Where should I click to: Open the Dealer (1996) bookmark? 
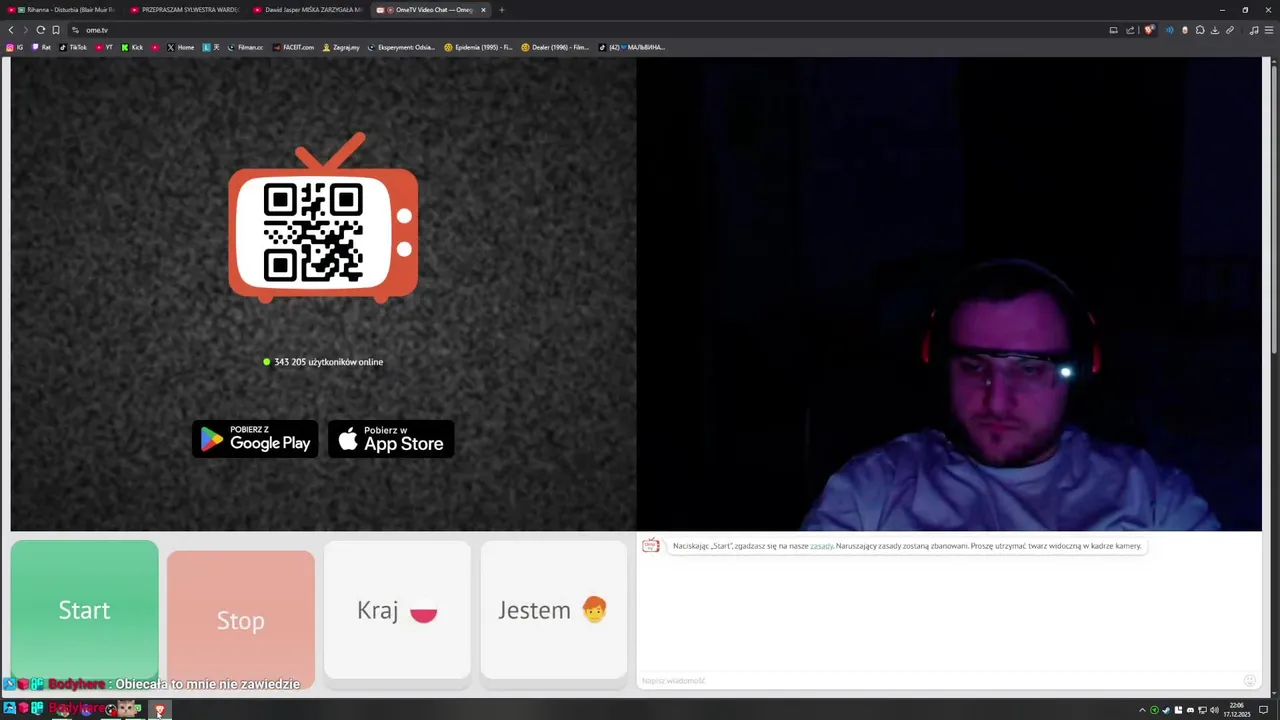pos(556,47)
